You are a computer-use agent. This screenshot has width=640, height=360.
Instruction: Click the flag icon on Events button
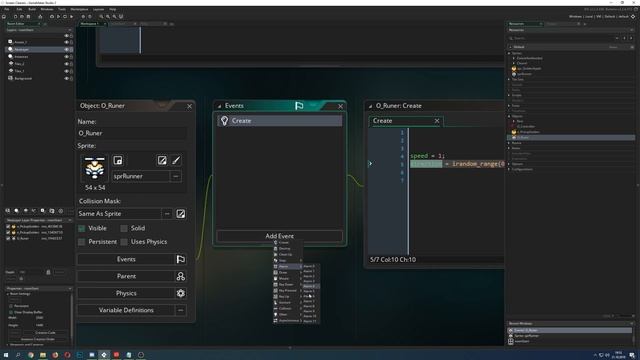point(180,259)
